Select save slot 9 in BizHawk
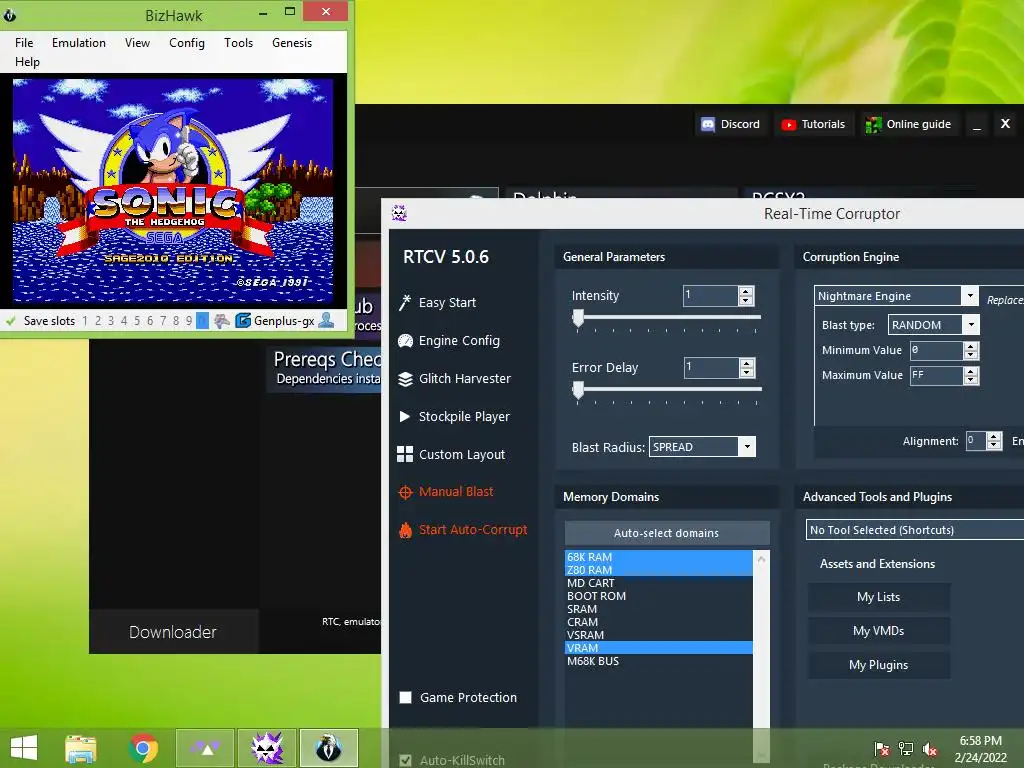Viewport: 1024px width, 768px height. click(x=189, y=321)
